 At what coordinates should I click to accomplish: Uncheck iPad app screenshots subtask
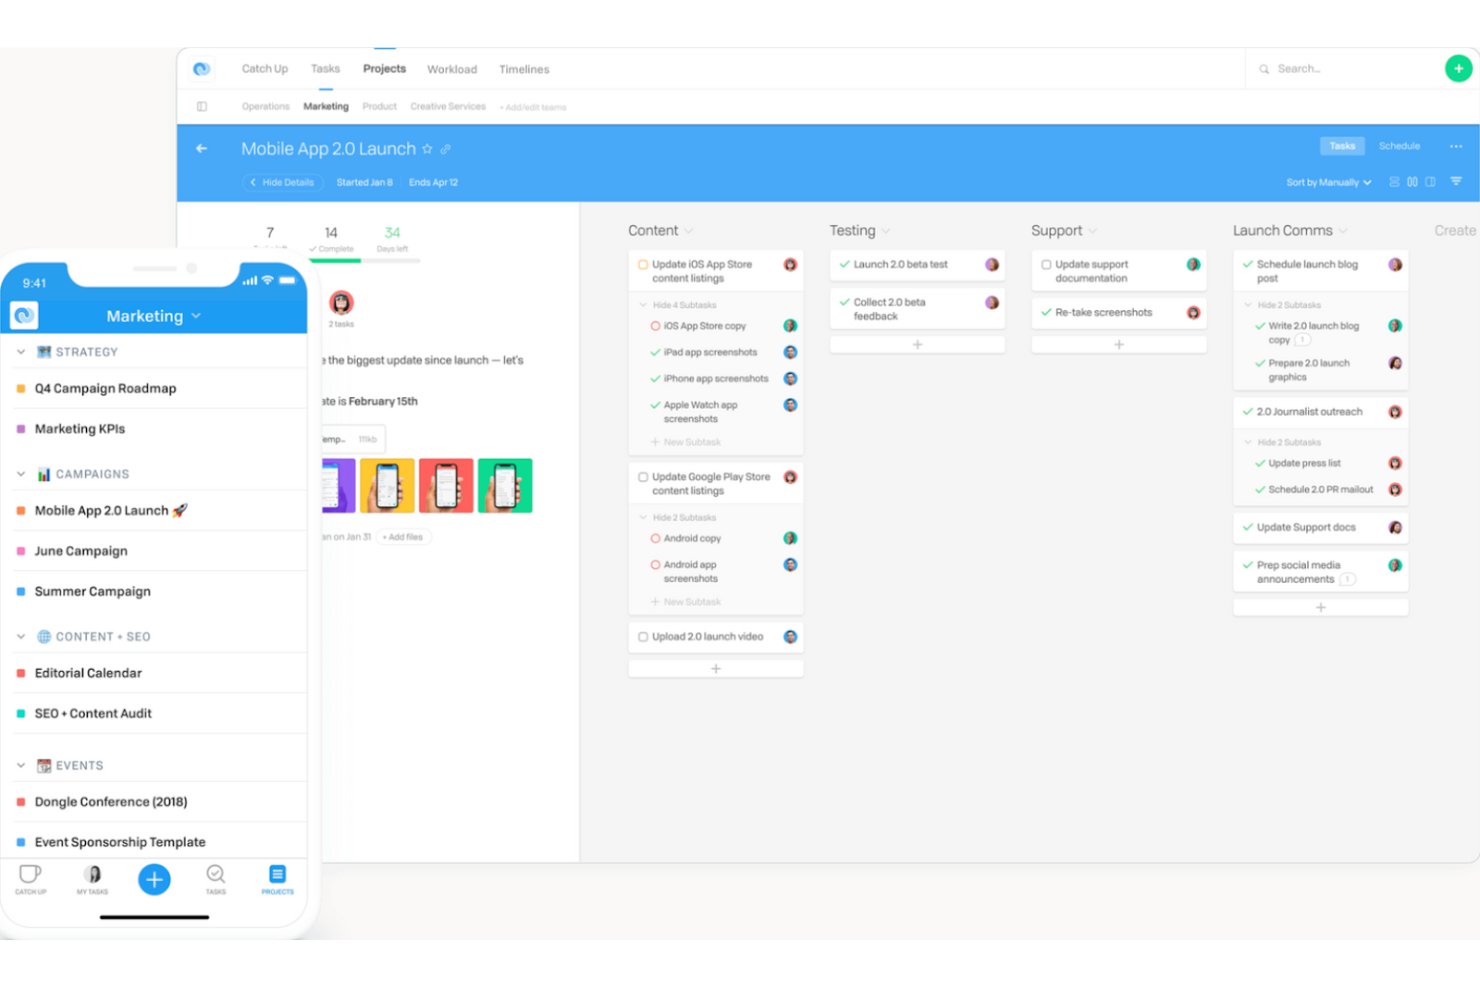click(x=655, y=353)
